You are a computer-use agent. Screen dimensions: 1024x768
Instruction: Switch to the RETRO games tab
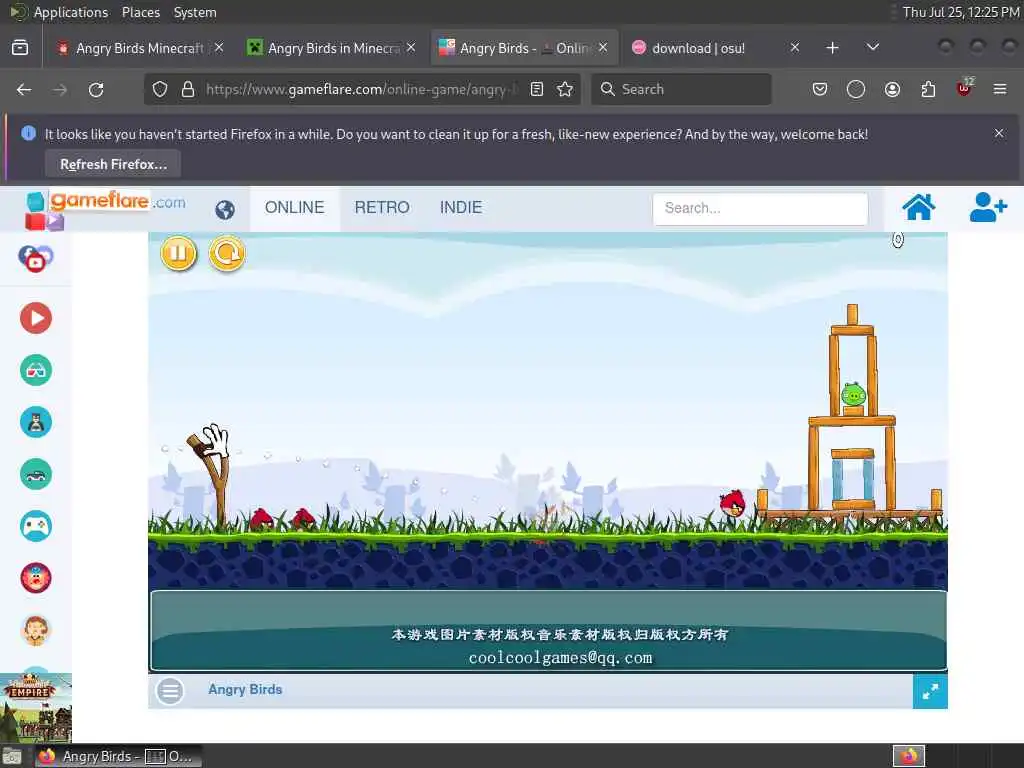coord(382,208)
